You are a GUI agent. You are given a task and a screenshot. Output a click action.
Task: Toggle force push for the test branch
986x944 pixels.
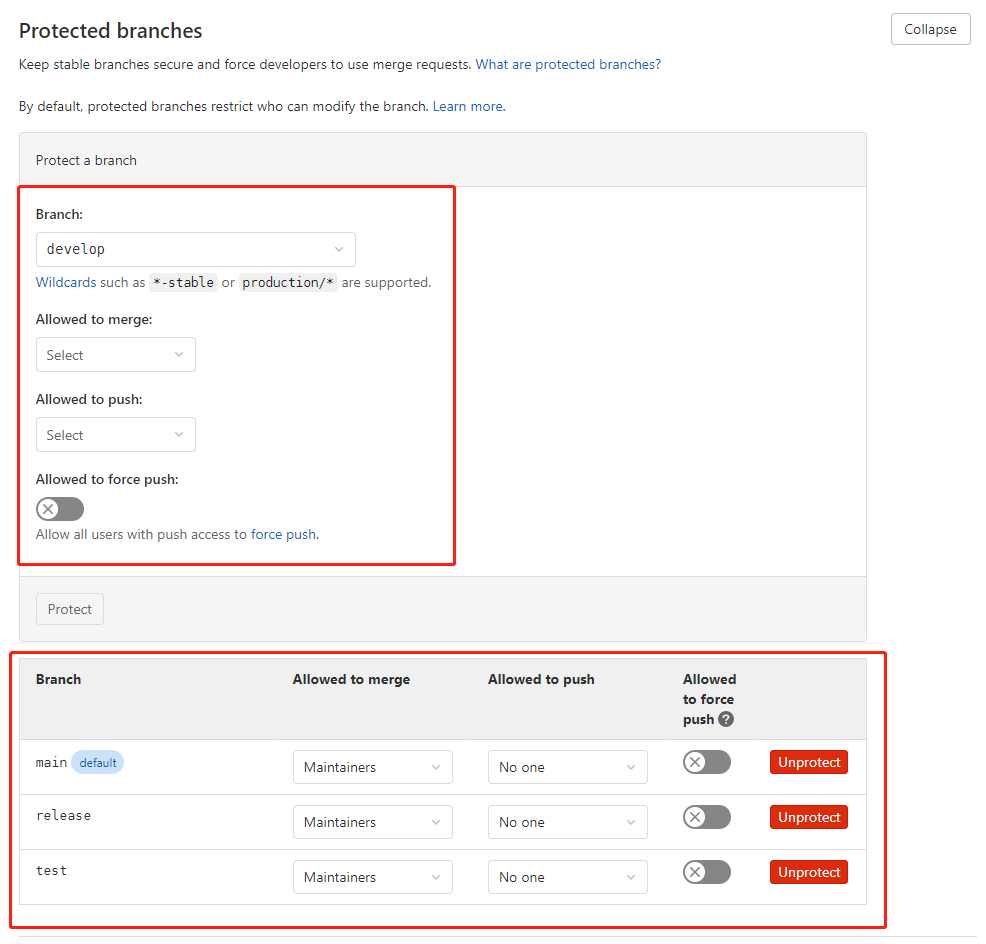[x=706, y=872]
